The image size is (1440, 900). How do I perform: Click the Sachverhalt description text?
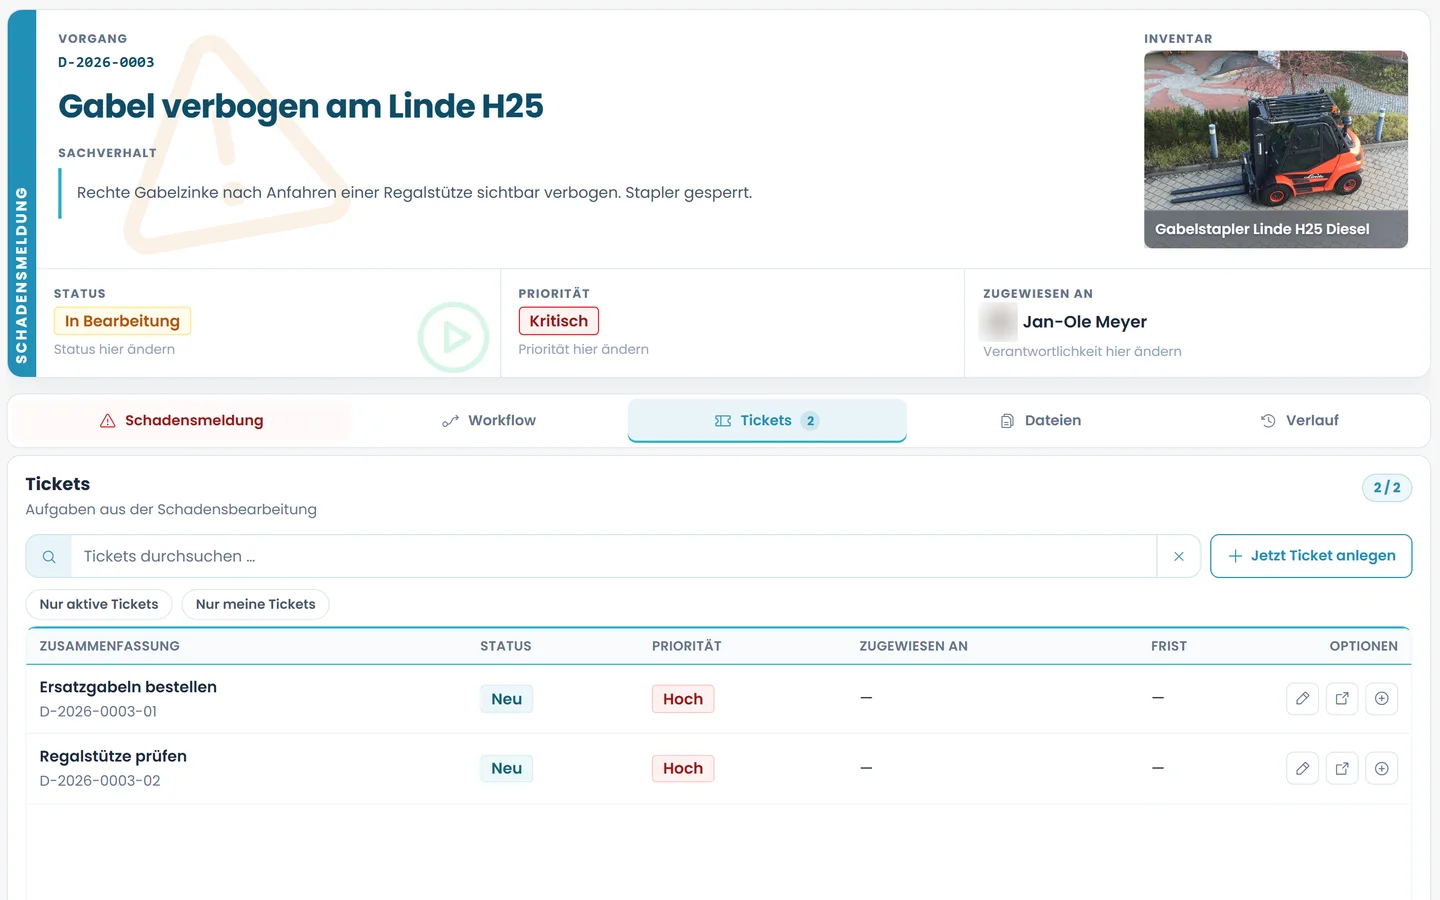coord(414,192)
